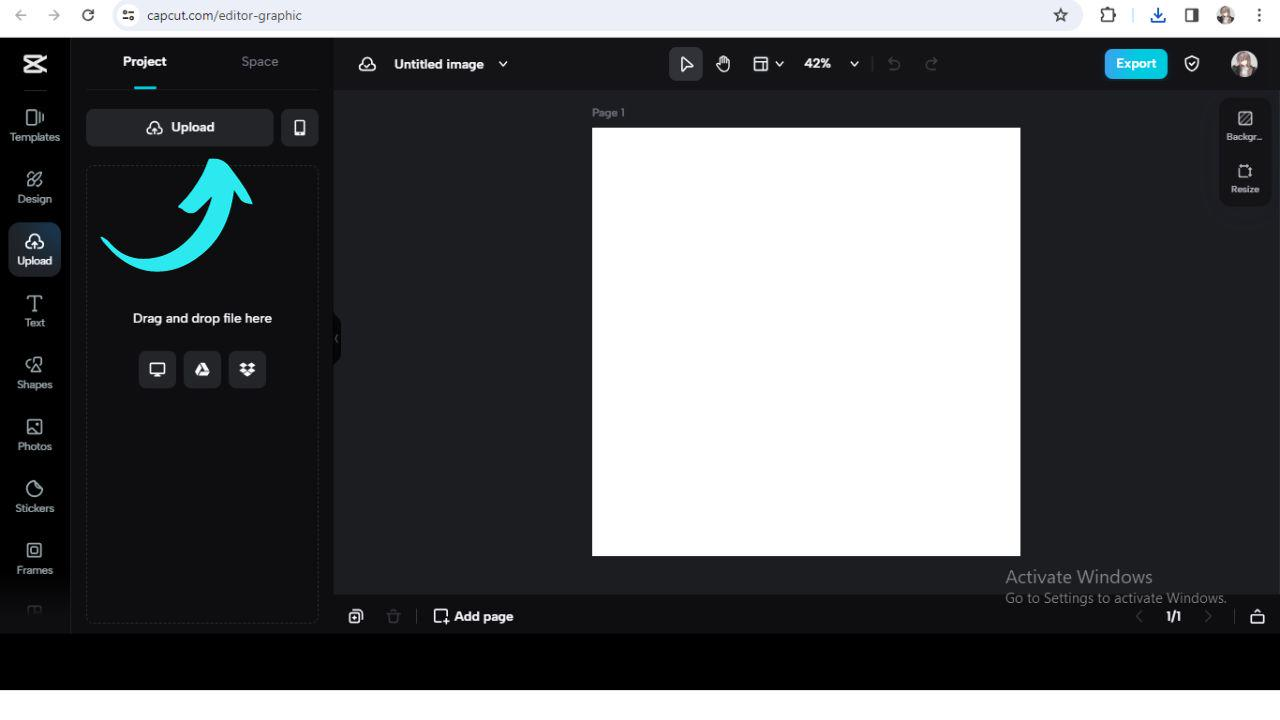Screen dimensions: 1280x720
Task: Select the Shapes tool
Action: 34,372
